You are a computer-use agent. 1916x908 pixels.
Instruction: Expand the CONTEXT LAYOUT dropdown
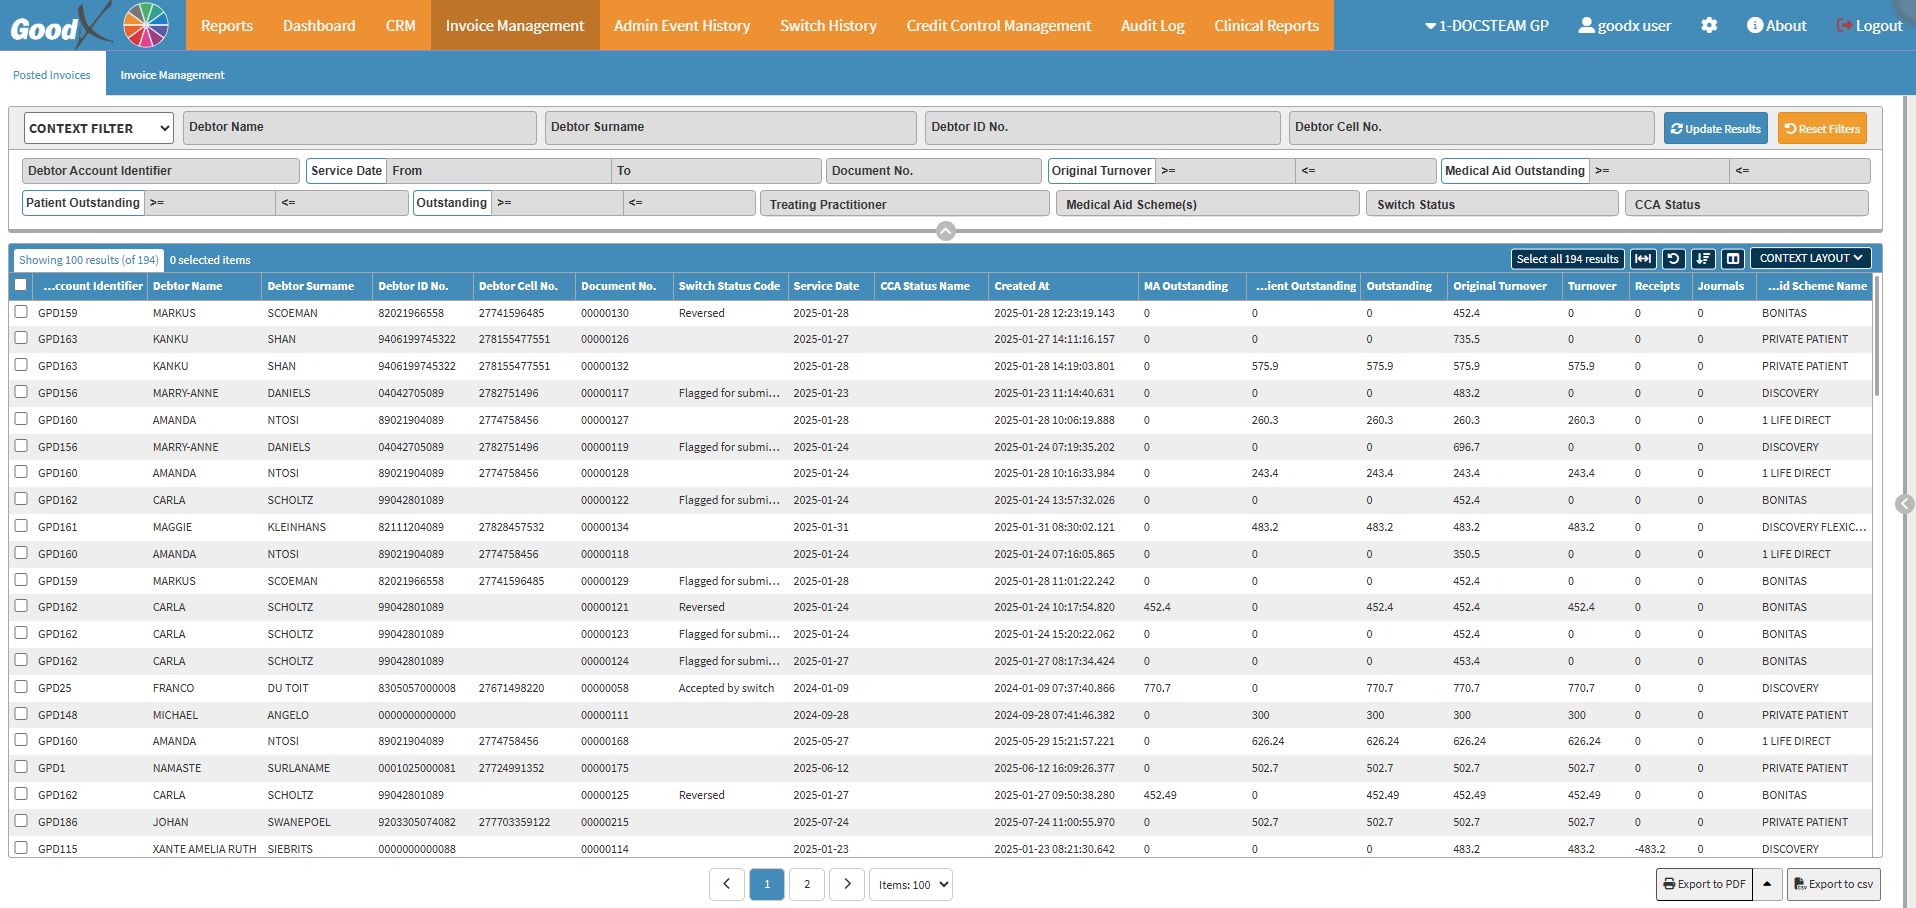(1810, 258)
